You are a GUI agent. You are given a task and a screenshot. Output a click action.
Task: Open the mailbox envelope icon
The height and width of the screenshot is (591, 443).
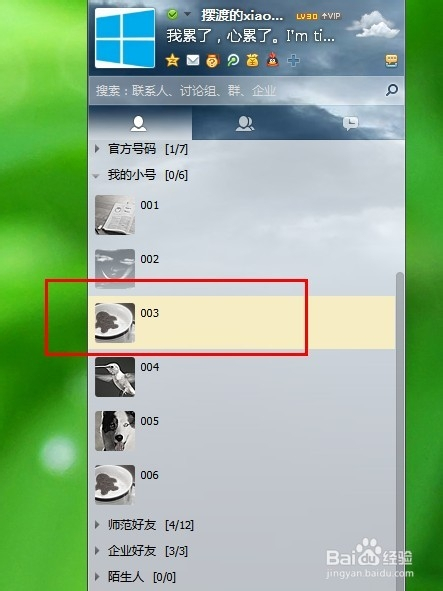coord(193,60)
